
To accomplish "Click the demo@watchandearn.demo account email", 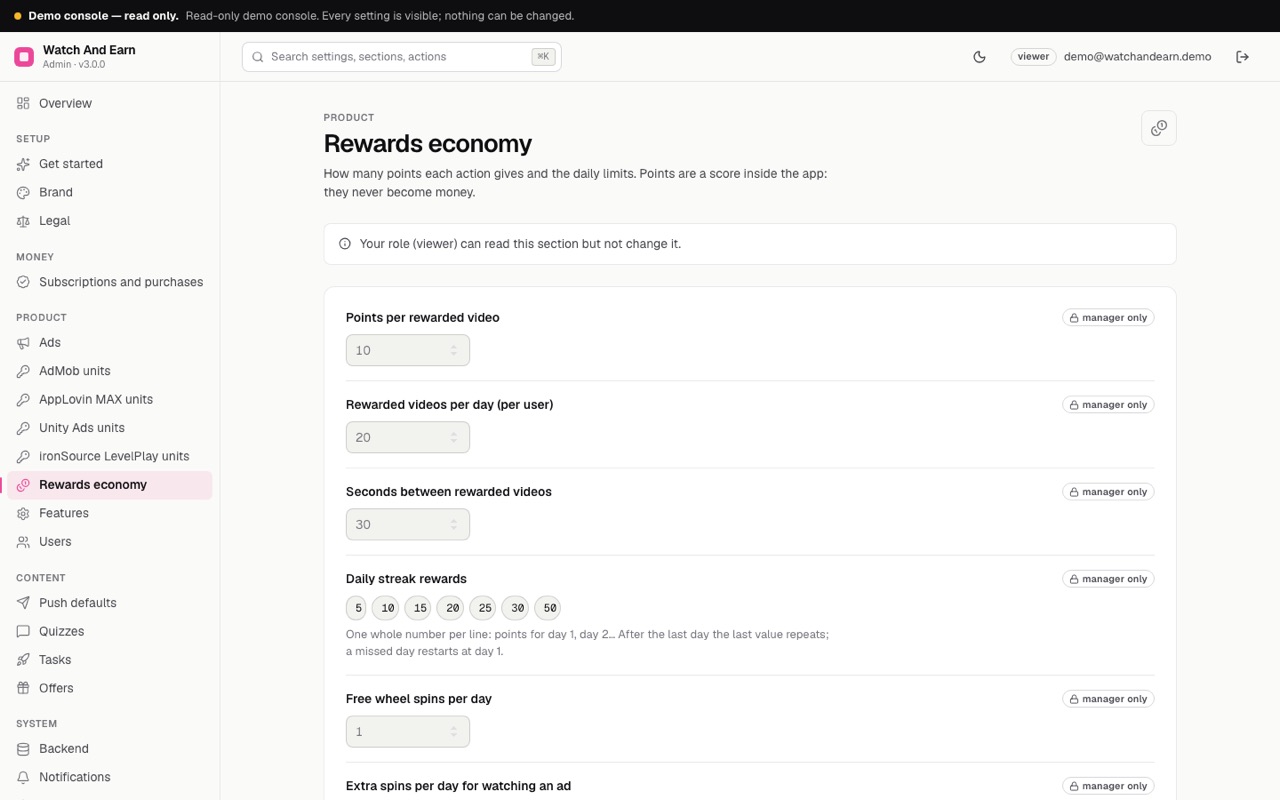I will [x=1137, y=57].
